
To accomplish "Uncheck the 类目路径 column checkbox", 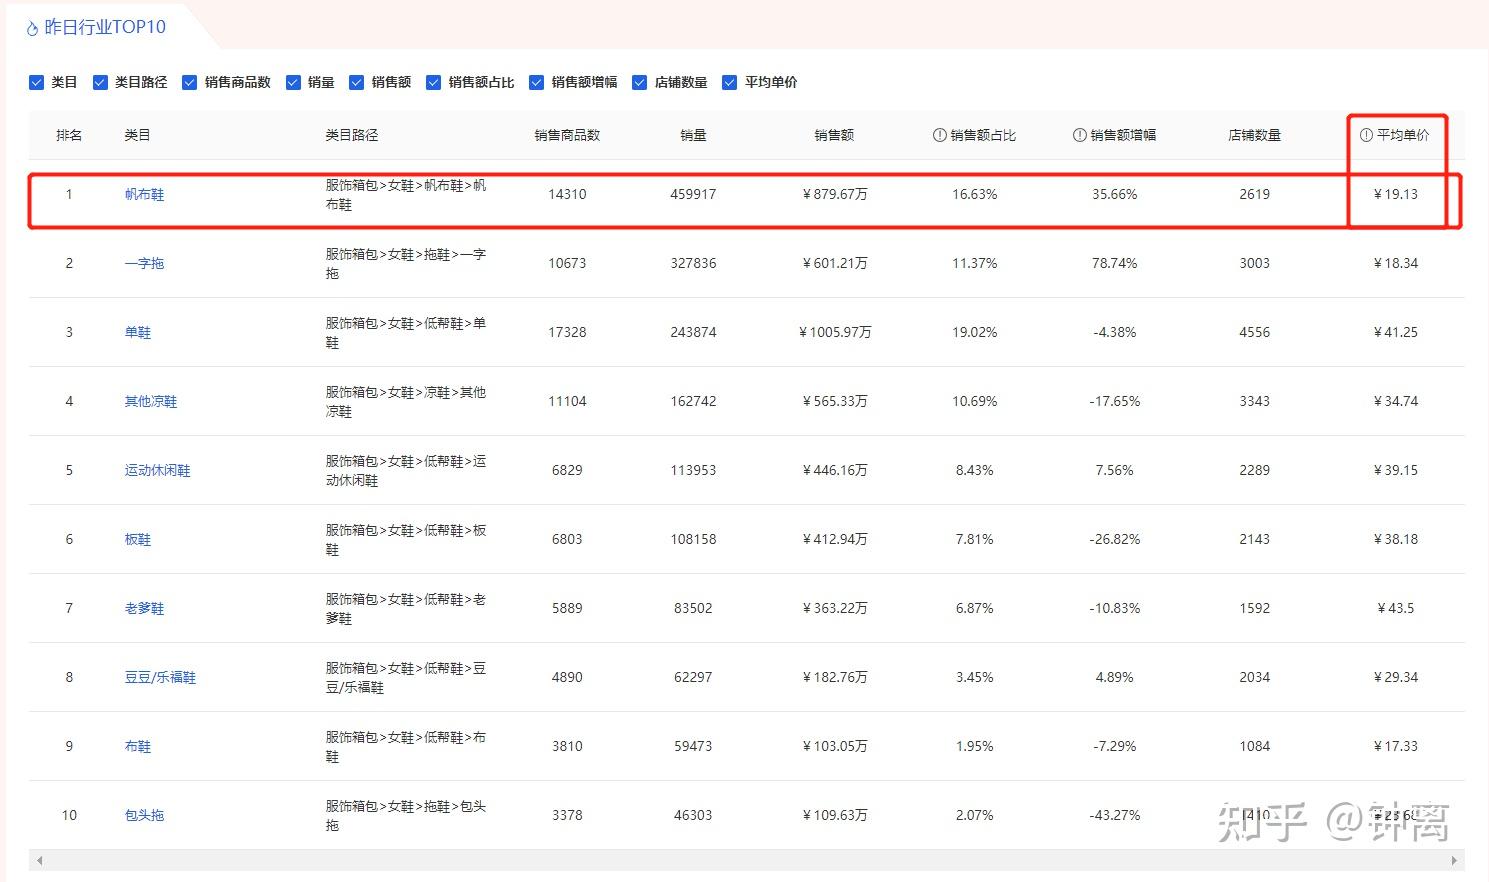I will 100,82.
